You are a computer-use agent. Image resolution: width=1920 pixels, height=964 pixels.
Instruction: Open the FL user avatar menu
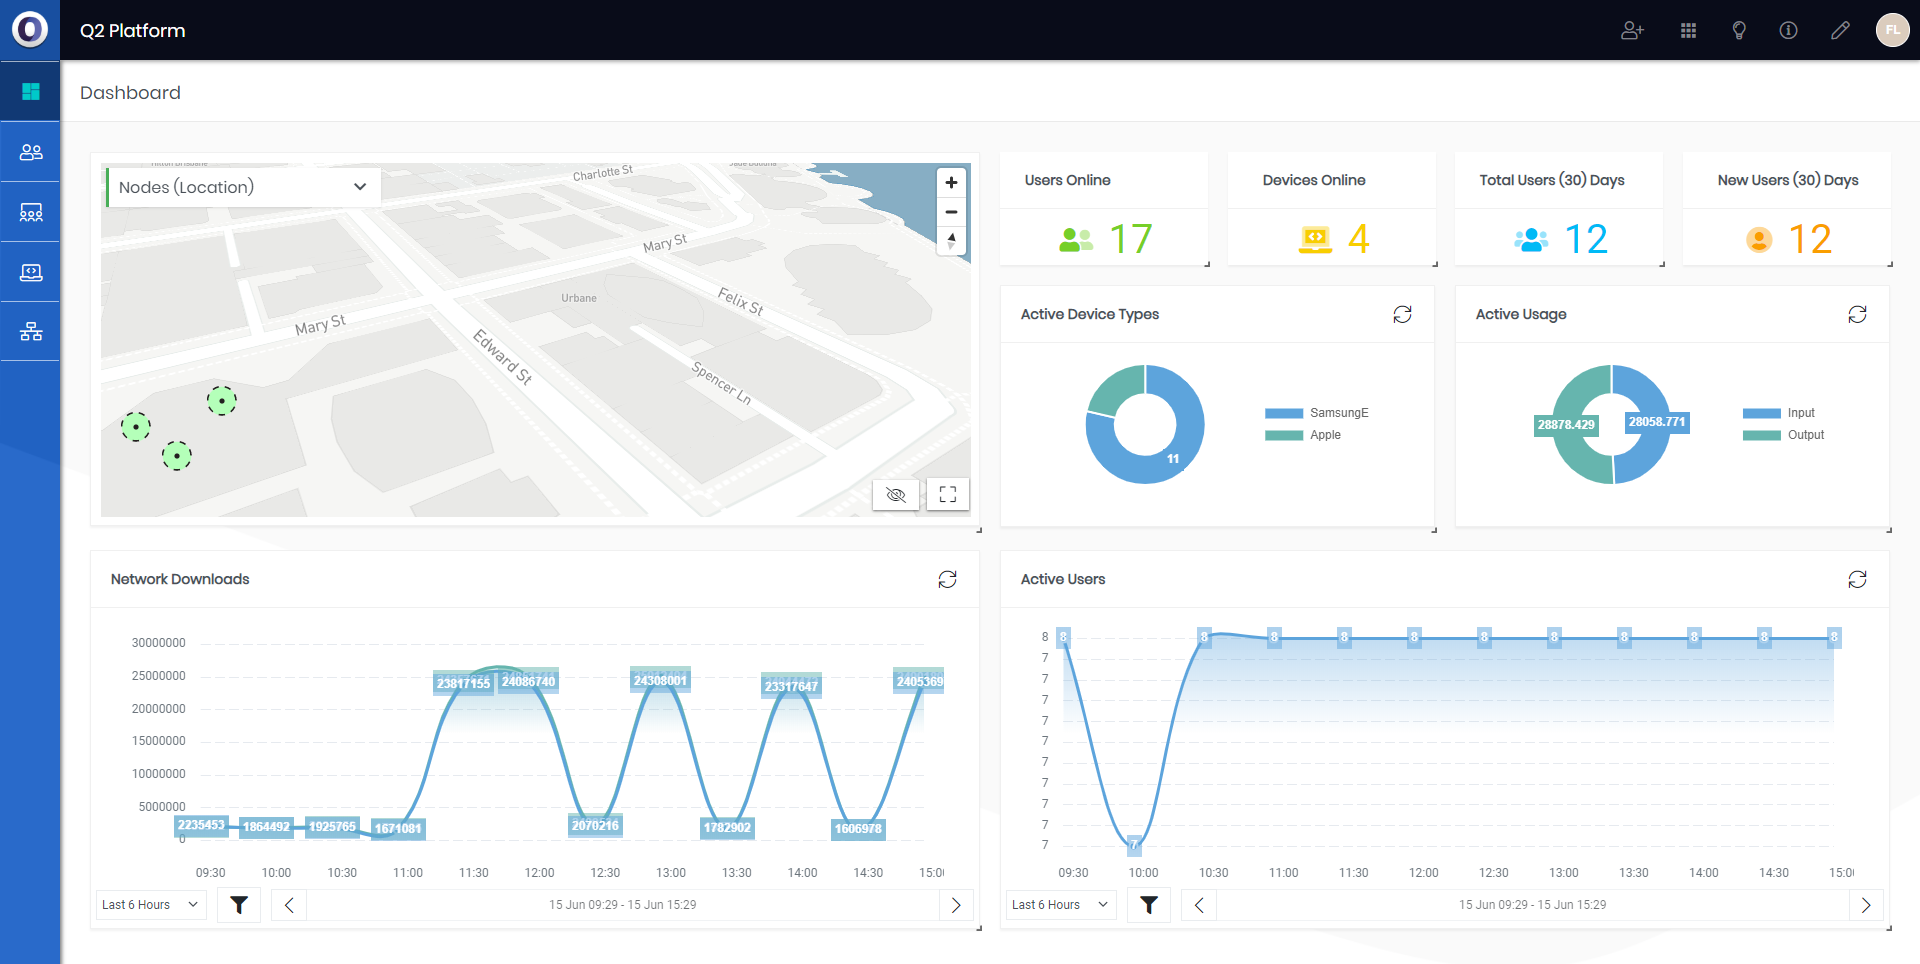point(1892,30)
